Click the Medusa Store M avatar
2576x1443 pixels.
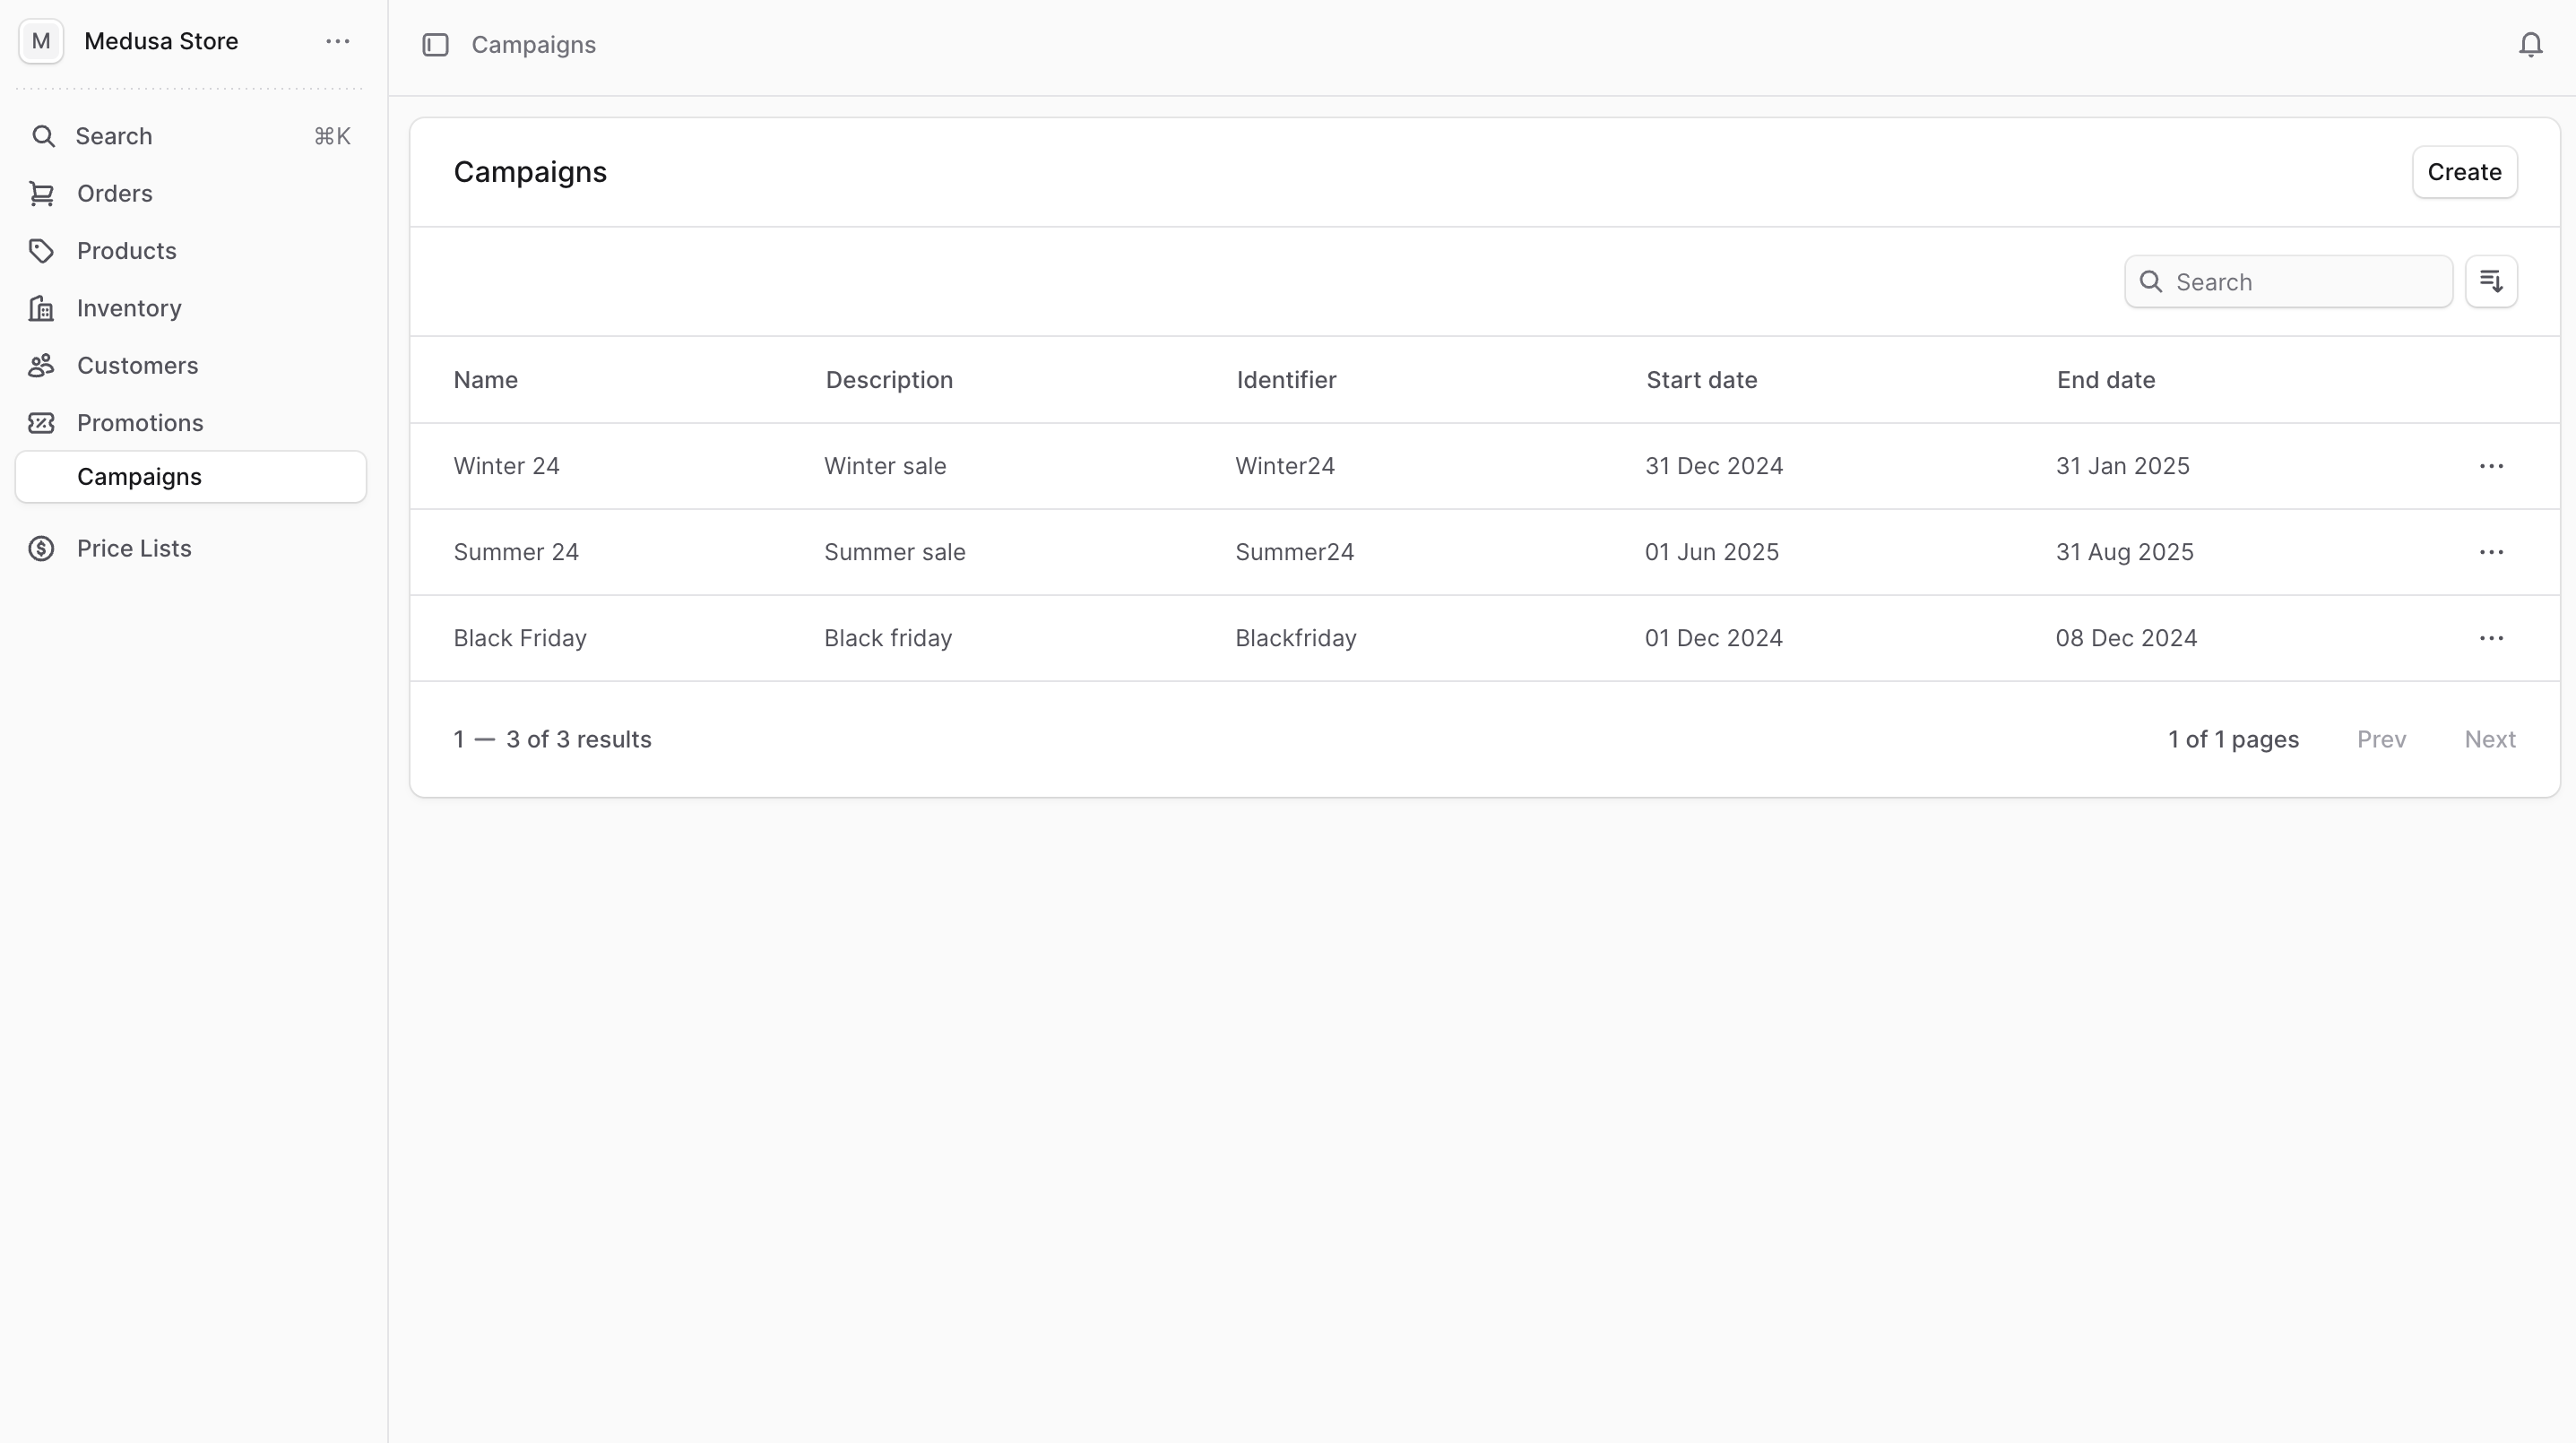coord(41,42)
